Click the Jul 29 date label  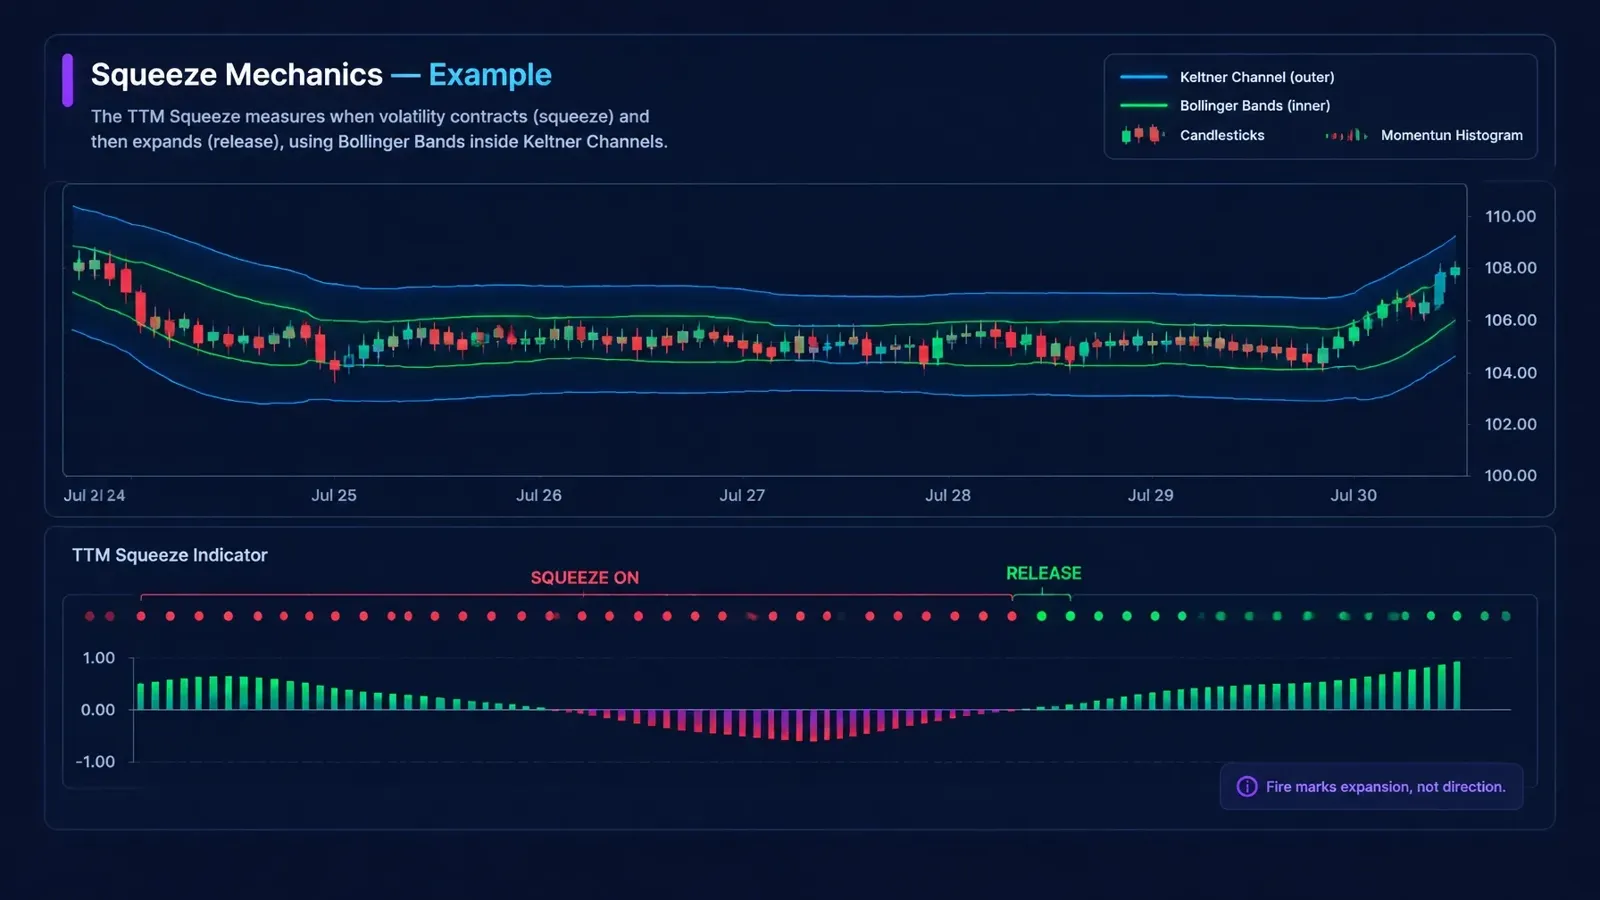click(x=1151, y=495)
